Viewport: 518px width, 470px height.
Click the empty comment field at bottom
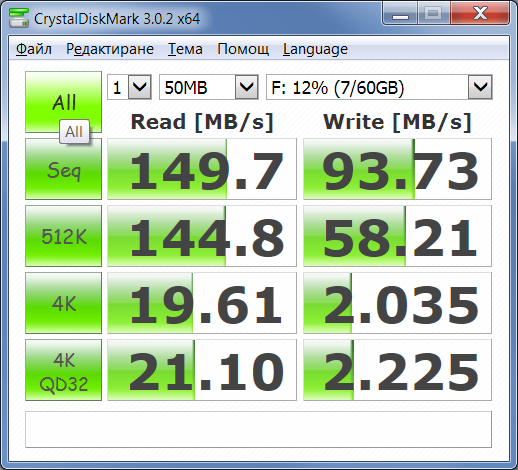(258, 429)
